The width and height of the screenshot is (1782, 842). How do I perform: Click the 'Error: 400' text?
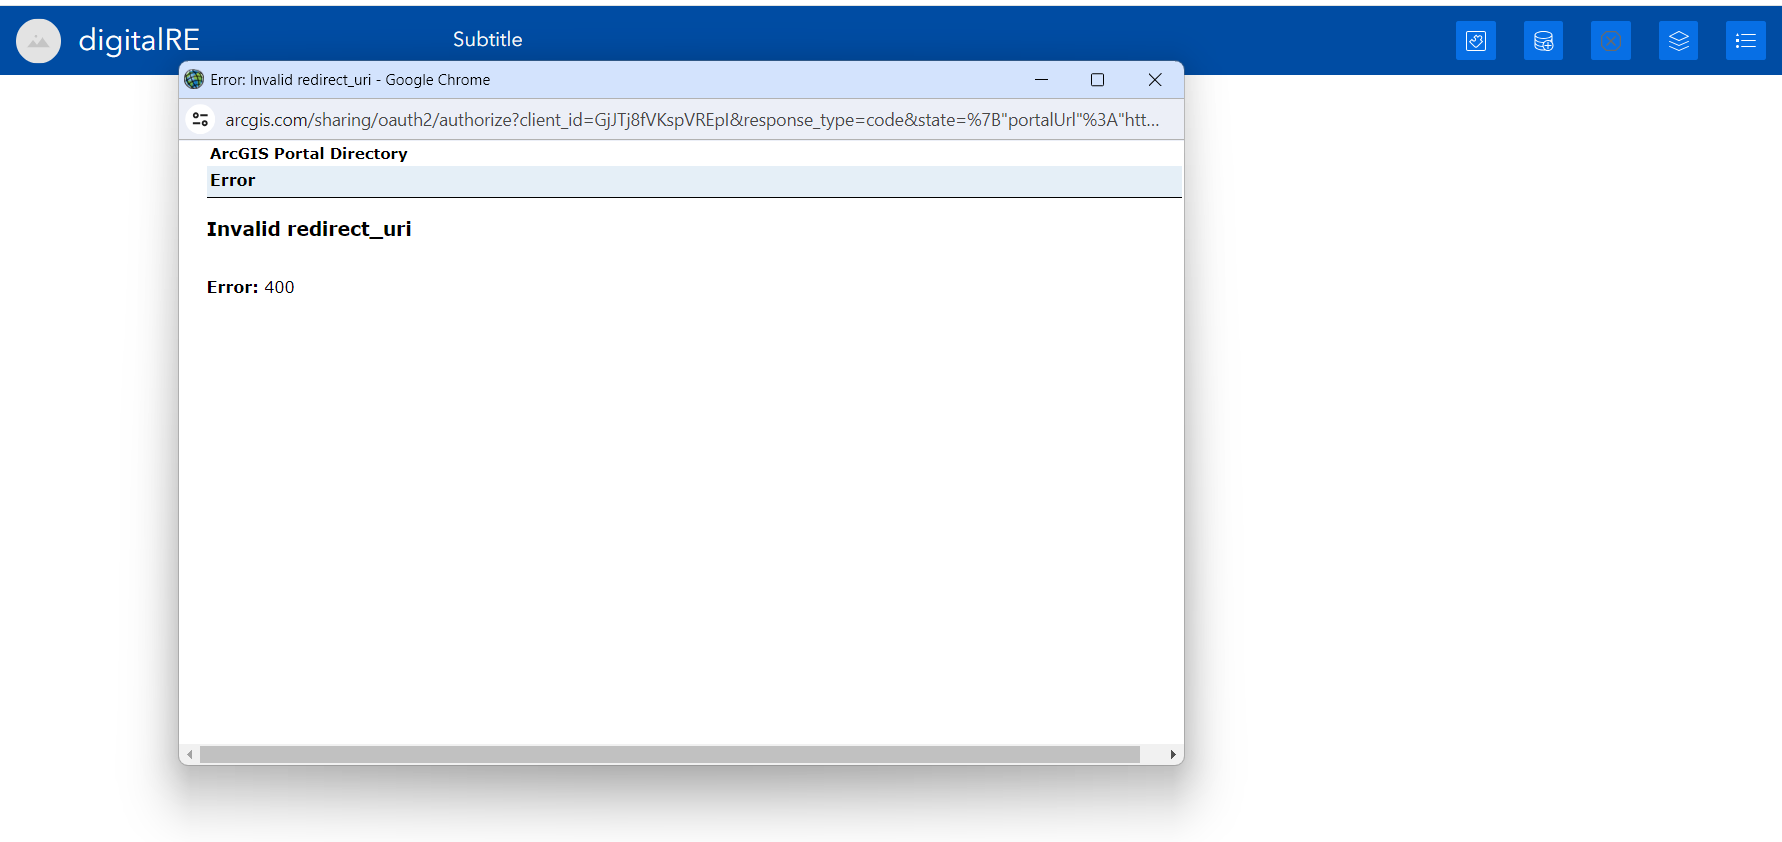[250, 287]
